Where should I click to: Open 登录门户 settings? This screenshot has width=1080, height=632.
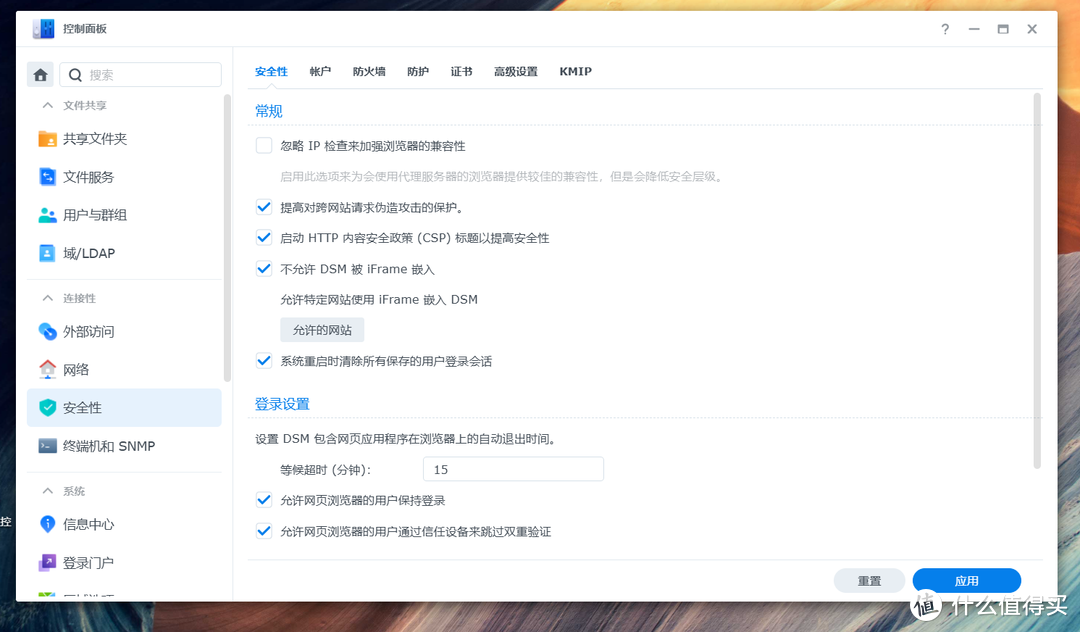[x=88, y=562]
